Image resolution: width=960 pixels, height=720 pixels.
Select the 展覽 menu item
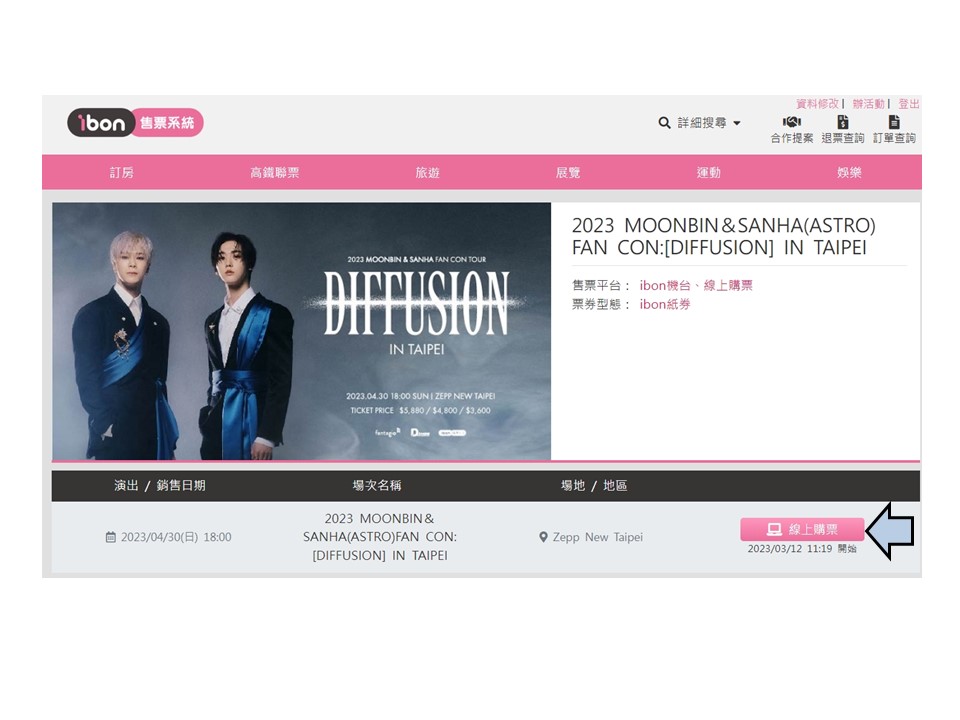pyautogui.click(x=568, y=173)
